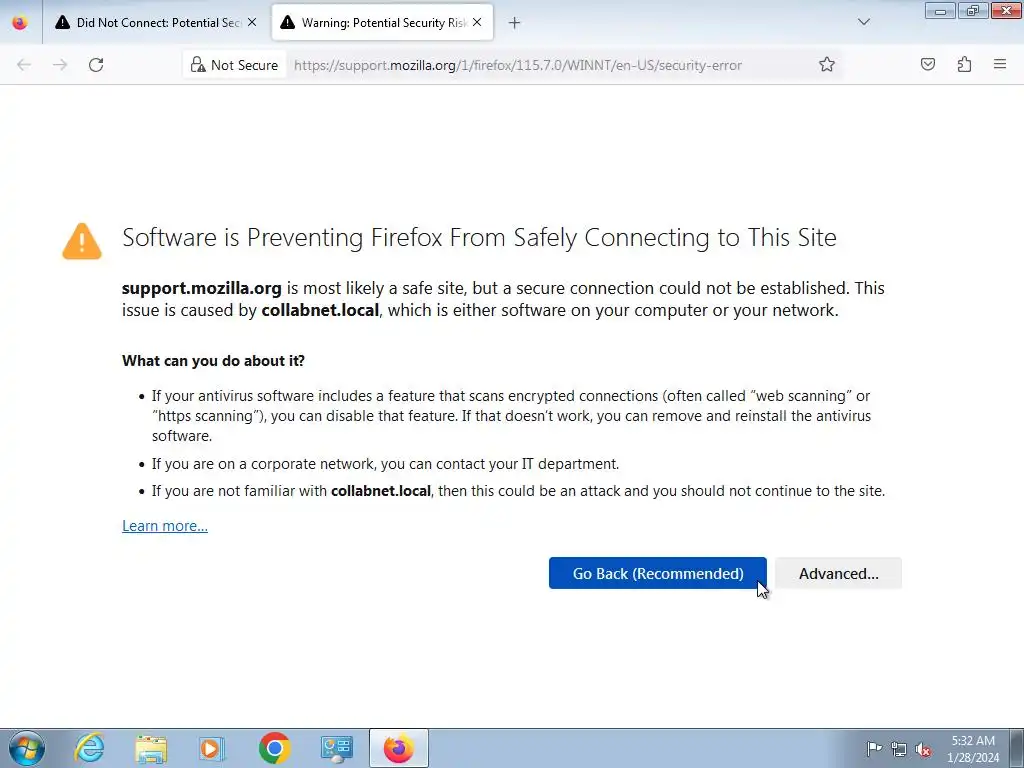Open Firefox View pinned icon
1024x768 pixels.
[x=20, y=23]
